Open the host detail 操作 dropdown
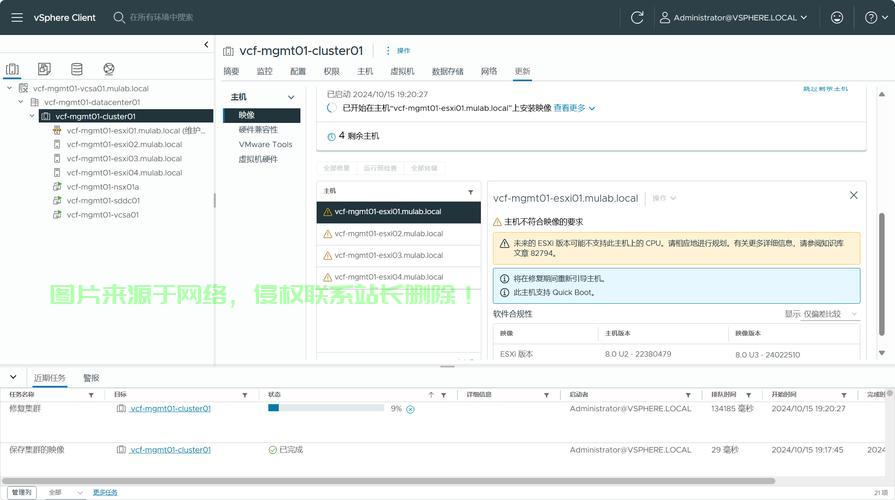Image resolution: width=895 pixels, height=500 pixels. [664, 198]
